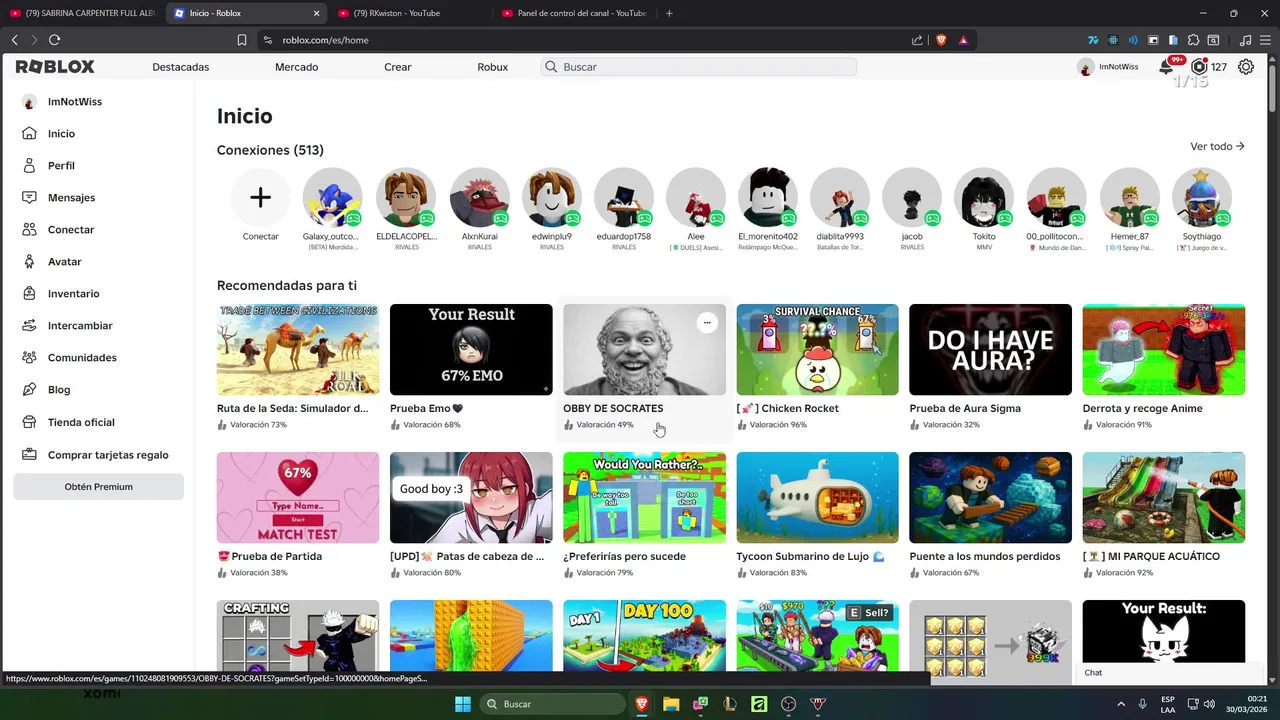
Task: Click the Perfil sidebar icon
Action: 29,166
